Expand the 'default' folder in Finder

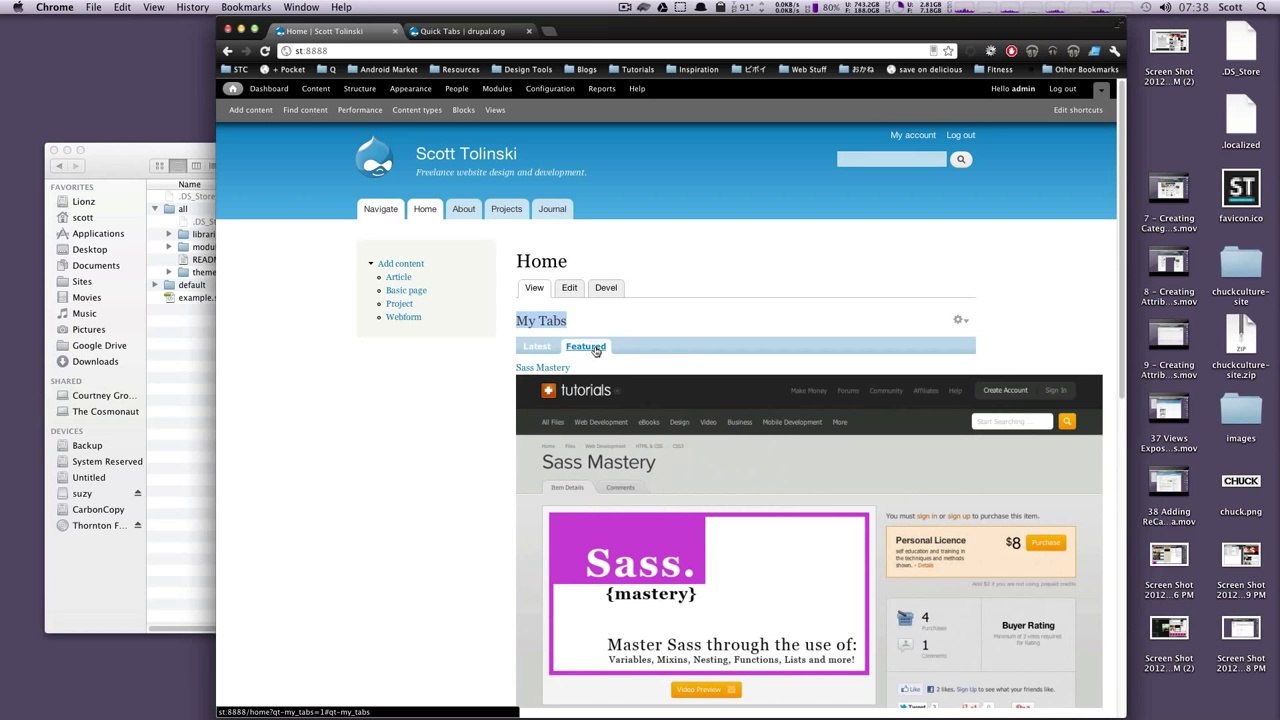tap(155, 285)
